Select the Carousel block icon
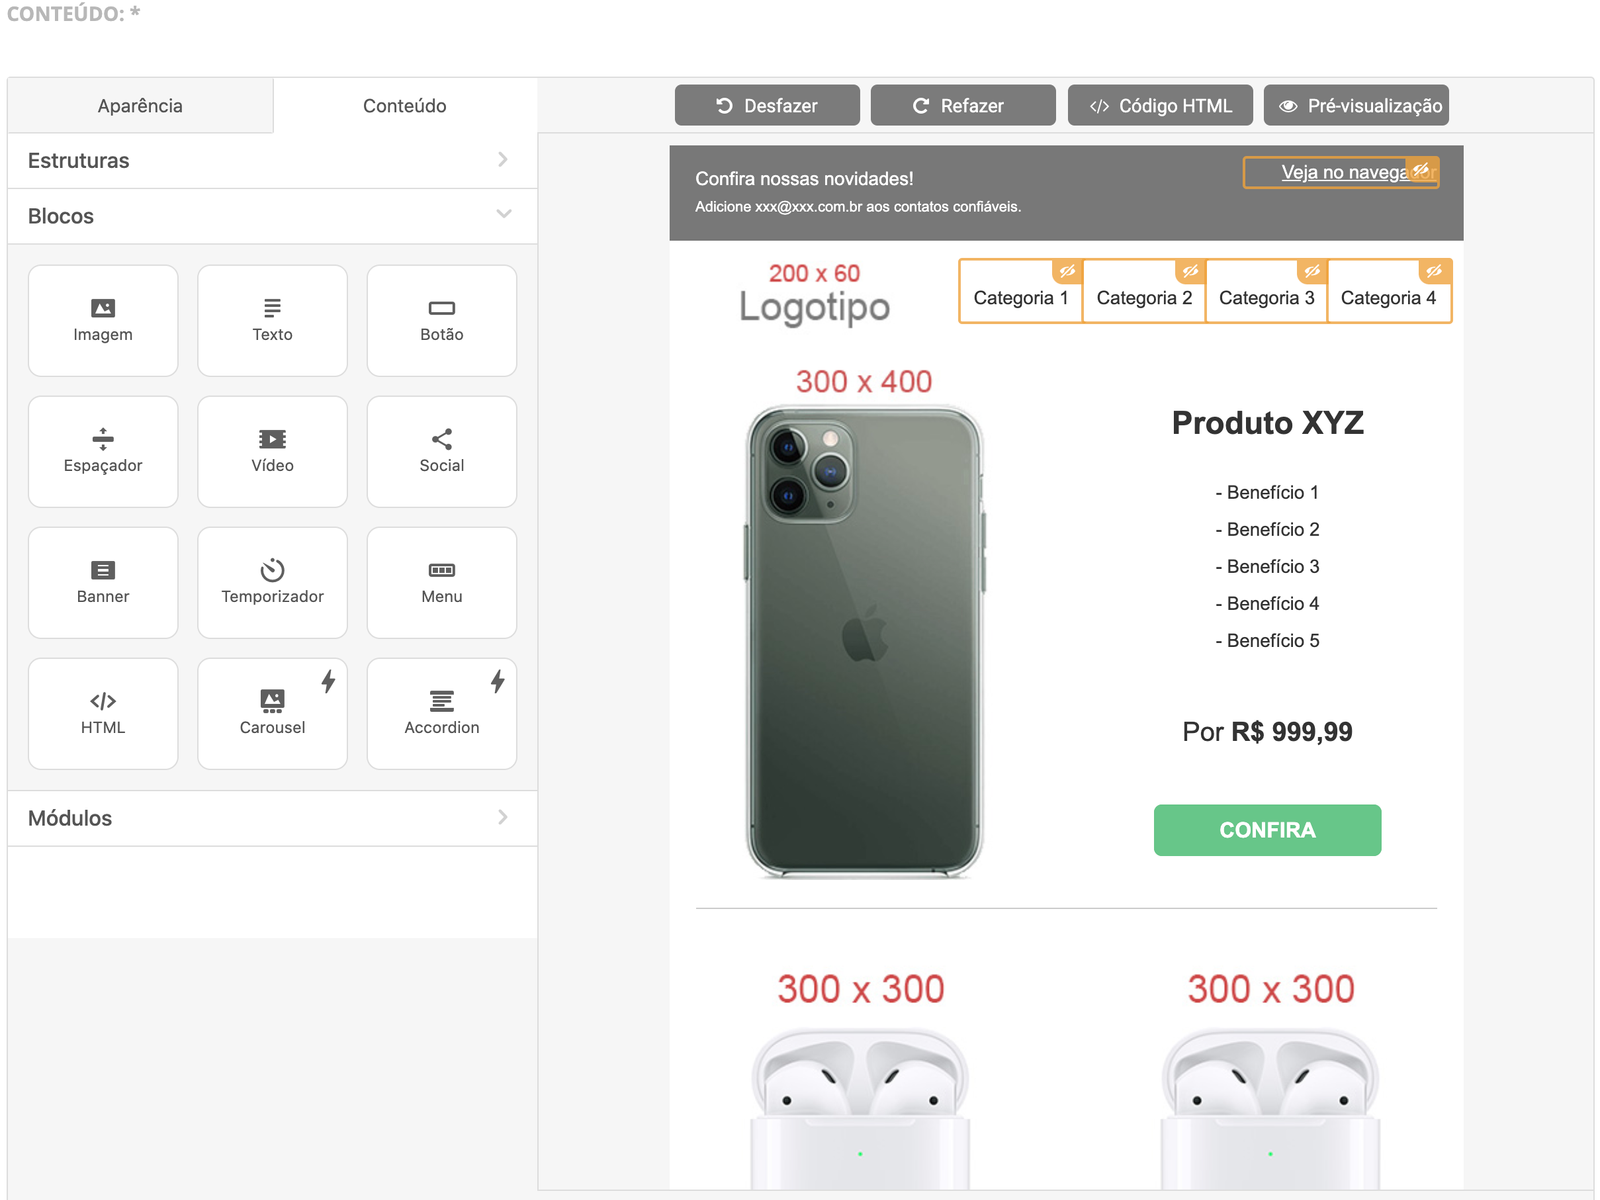 pos(272,701)
